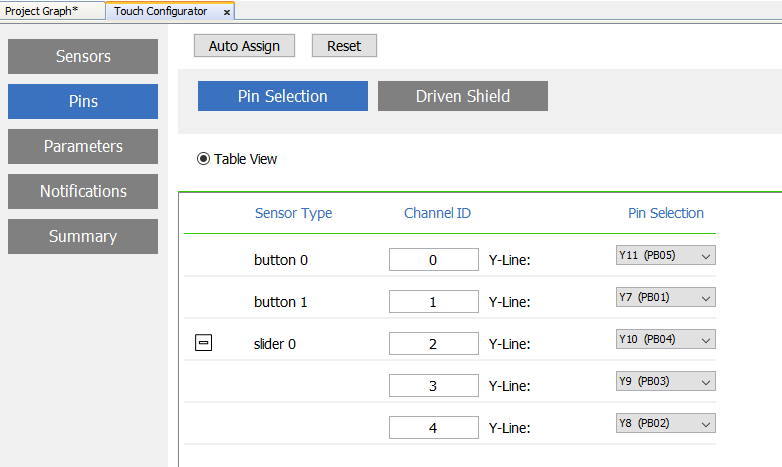This screenshot has height=467, width=782.
Task: Select the Table View radio button
Action: (x=204, y=159)
